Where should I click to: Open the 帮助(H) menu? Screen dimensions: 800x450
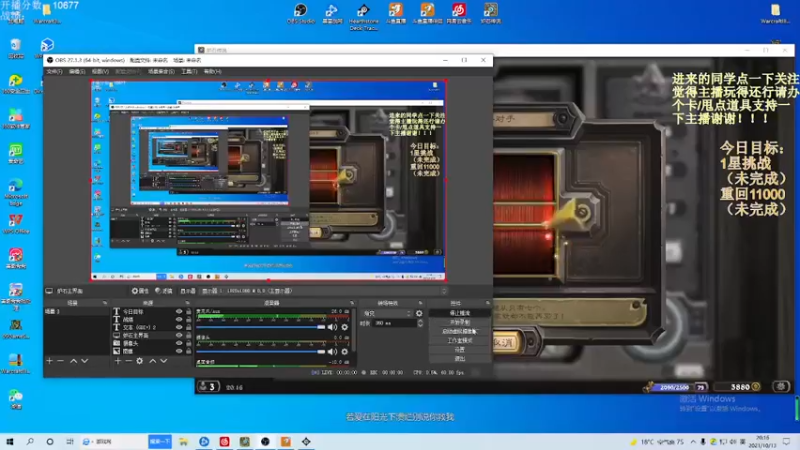point(212,71)
